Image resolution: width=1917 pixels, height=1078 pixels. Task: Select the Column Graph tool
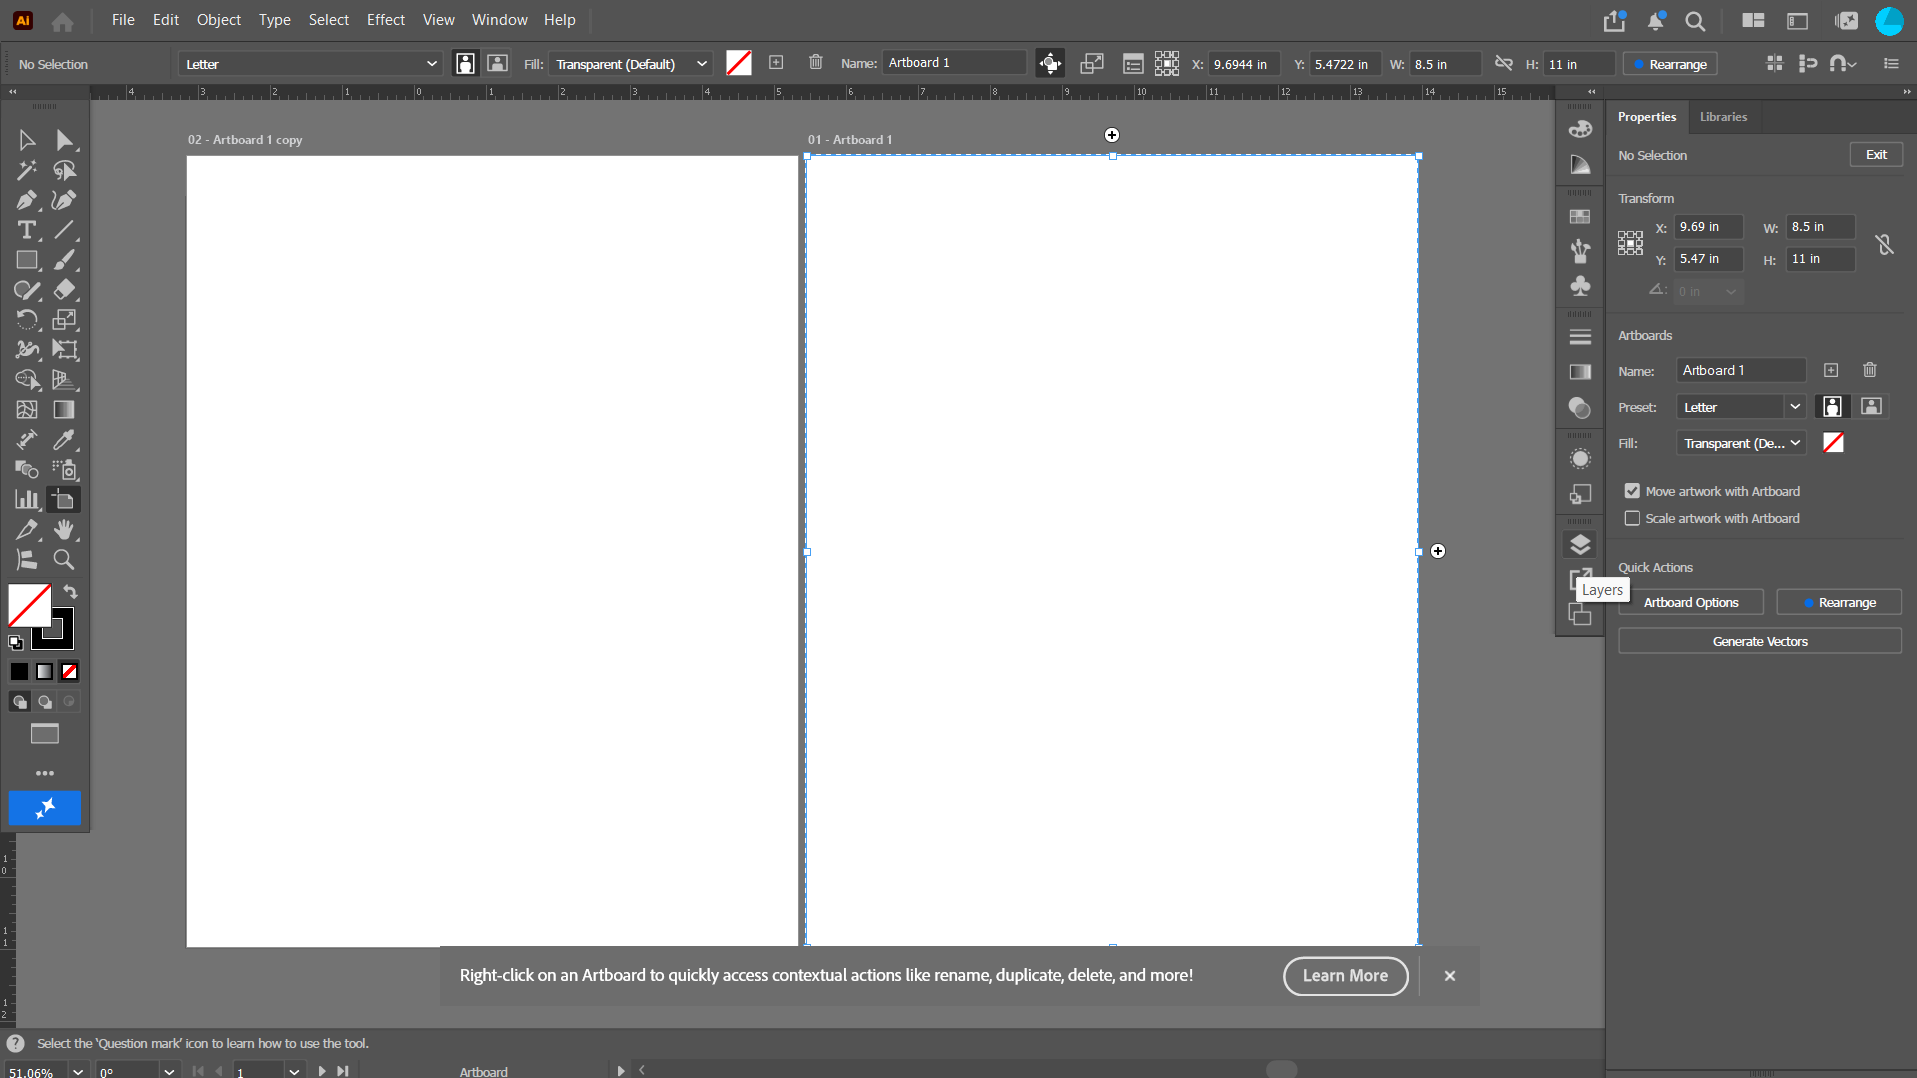tap(27, 500)
